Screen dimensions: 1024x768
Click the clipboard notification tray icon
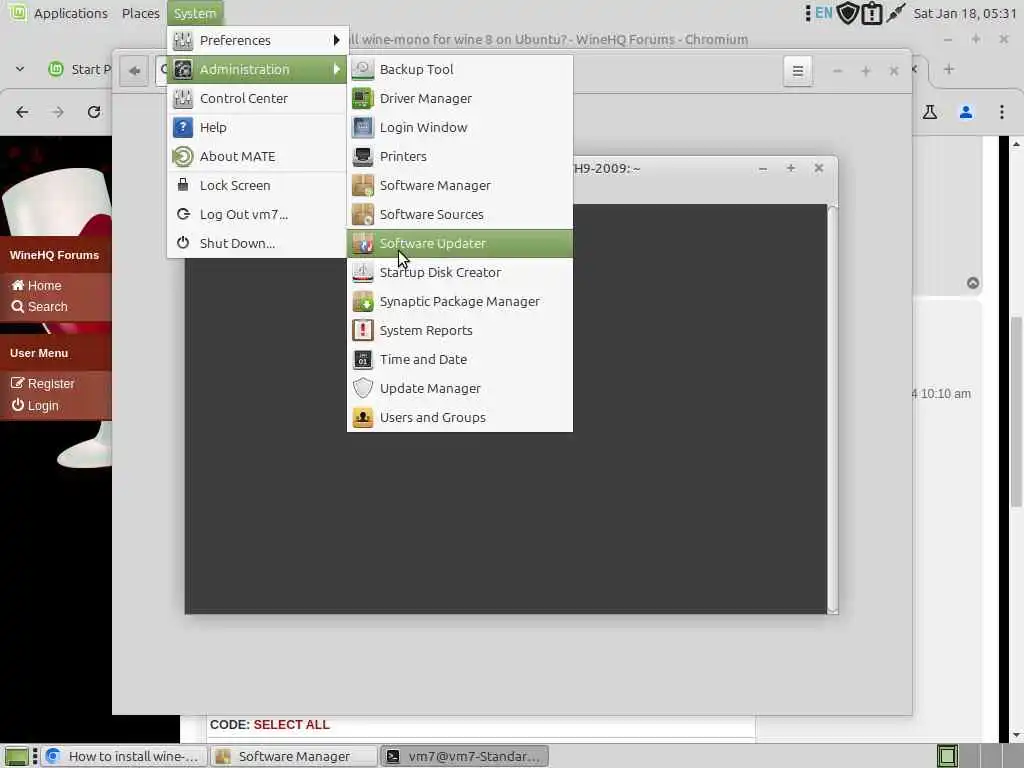pos(872,13)
